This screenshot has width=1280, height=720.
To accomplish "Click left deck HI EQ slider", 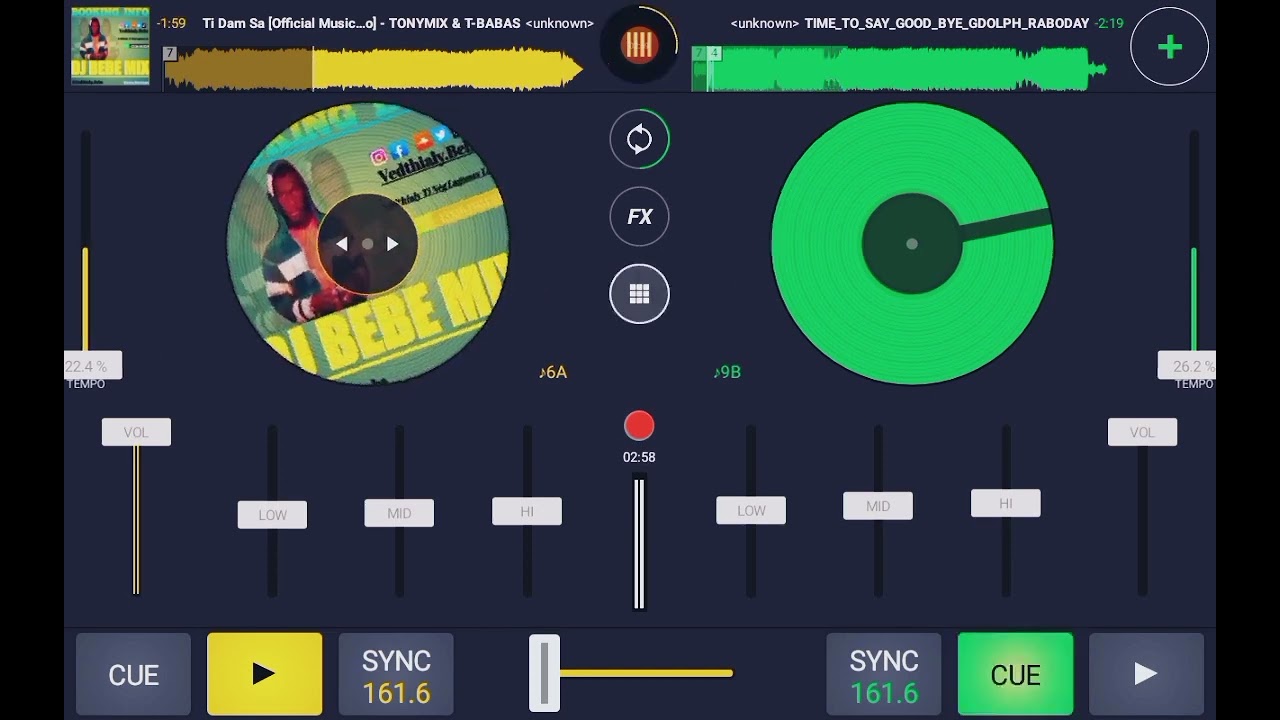I will (x=527, y=511).
